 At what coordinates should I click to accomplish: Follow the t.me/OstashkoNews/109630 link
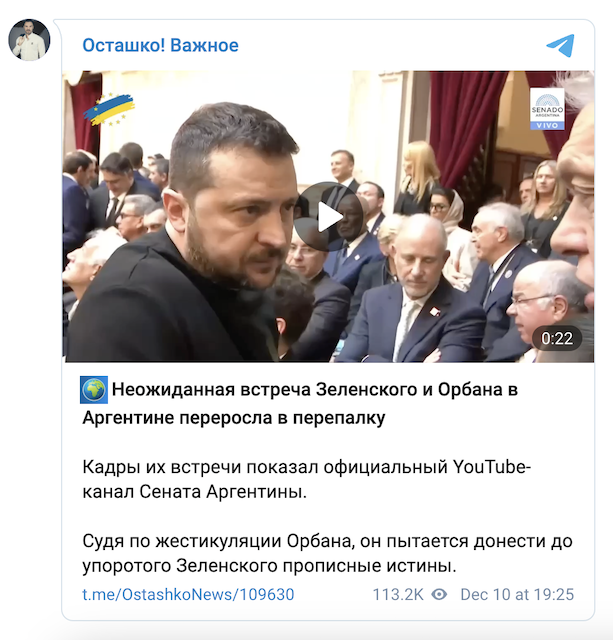[x=188, y=594]
